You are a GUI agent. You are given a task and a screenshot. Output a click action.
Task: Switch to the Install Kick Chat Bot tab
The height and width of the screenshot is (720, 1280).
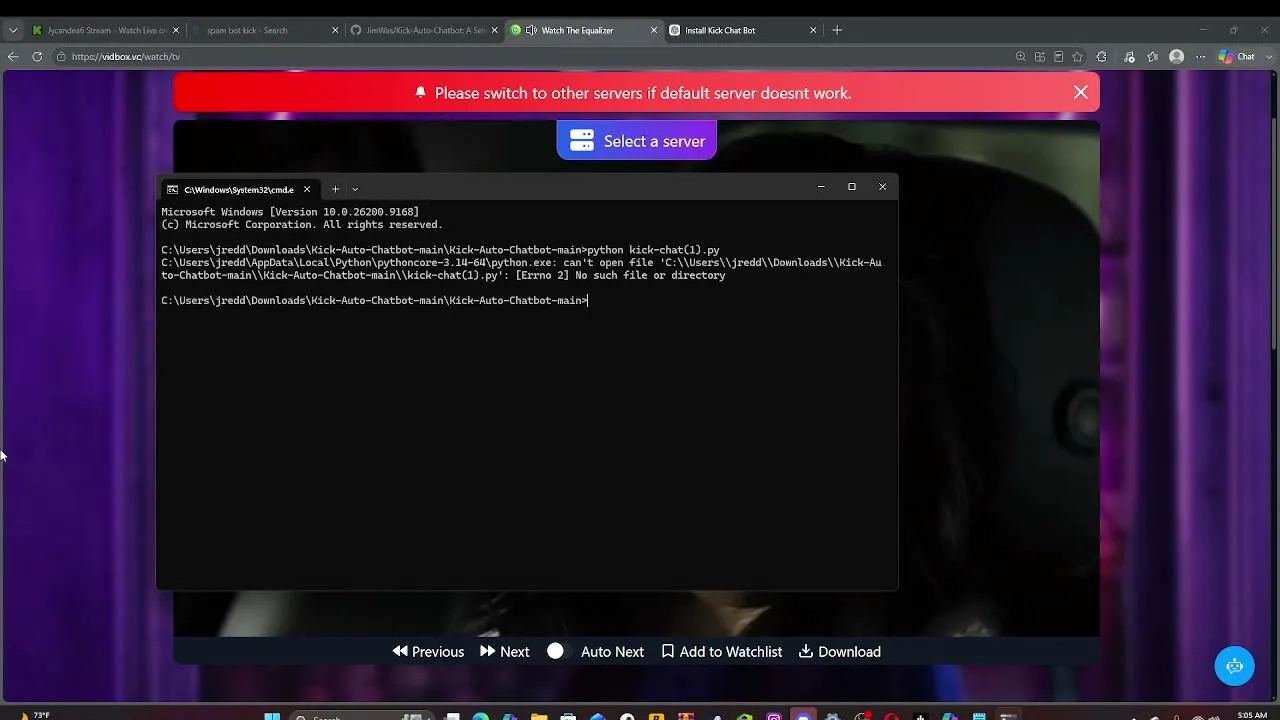coord(742,30)
